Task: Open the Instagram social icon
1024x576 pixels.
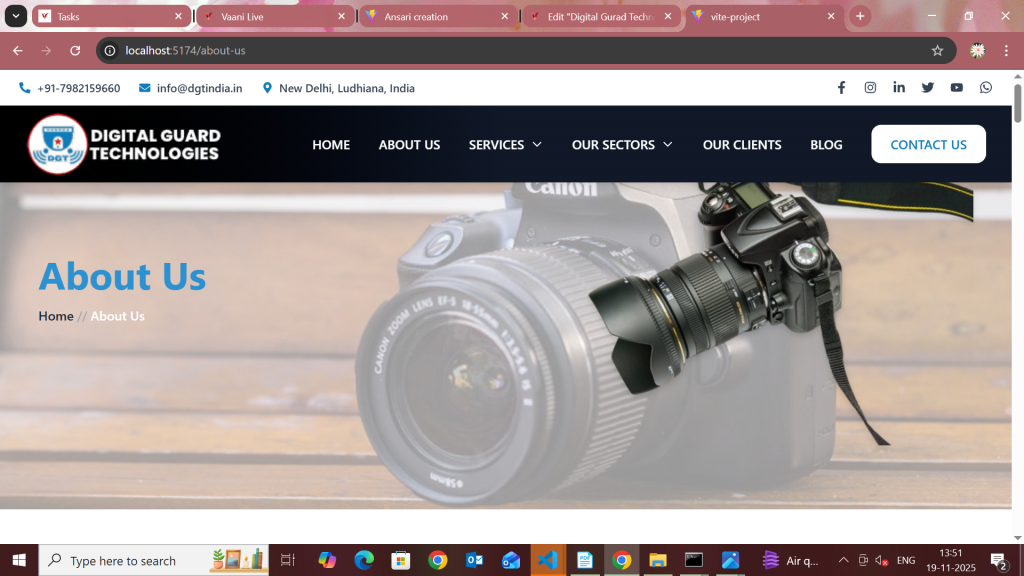Action: (x=870, y=88)
